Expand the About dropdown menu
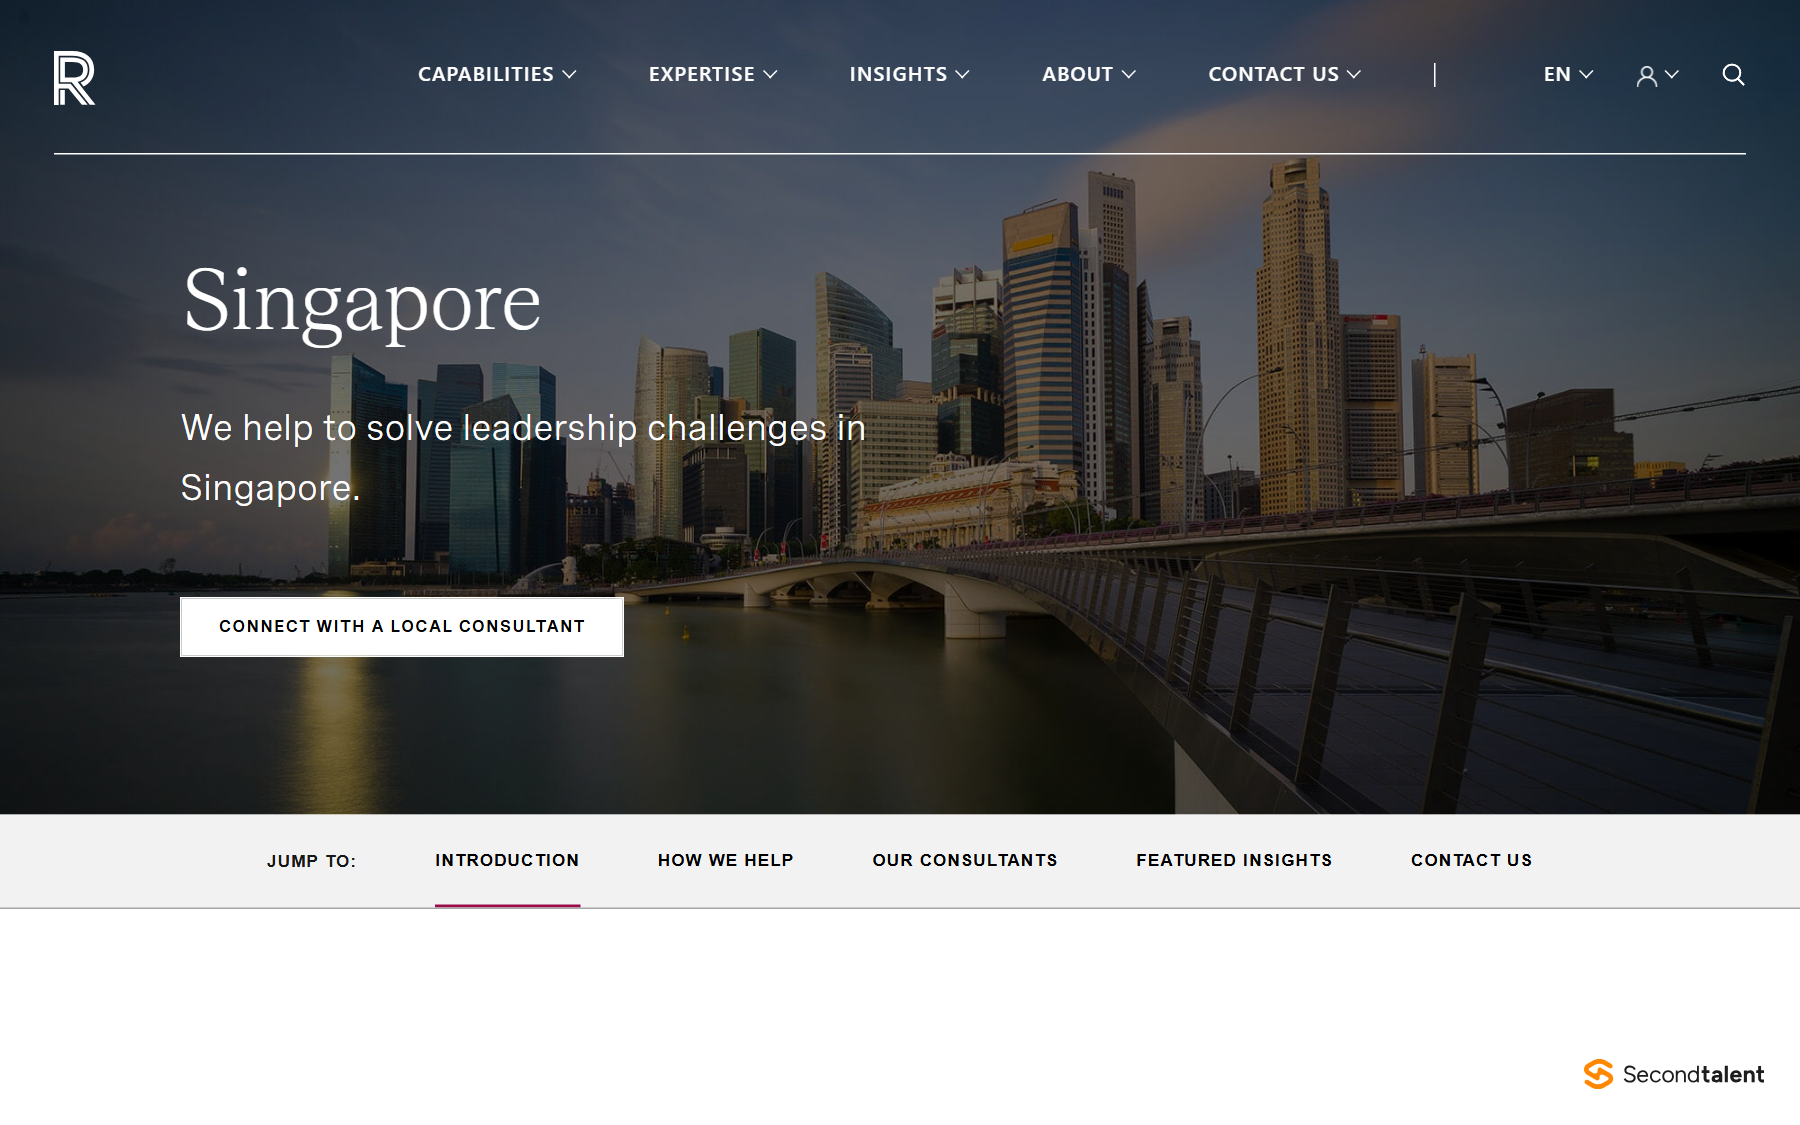The height and width of the screenshot is (1125, 1800). [x=1089, y=74]
